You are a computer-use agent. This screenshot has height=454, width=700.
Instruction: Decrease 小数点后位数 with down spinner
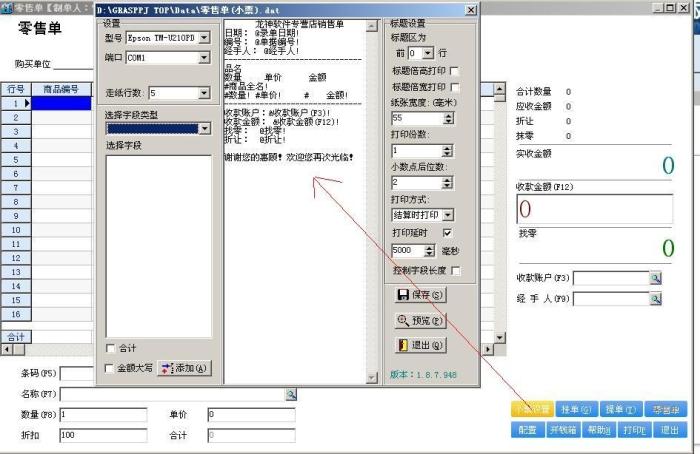pyautogui.click(x=447, y=186)
